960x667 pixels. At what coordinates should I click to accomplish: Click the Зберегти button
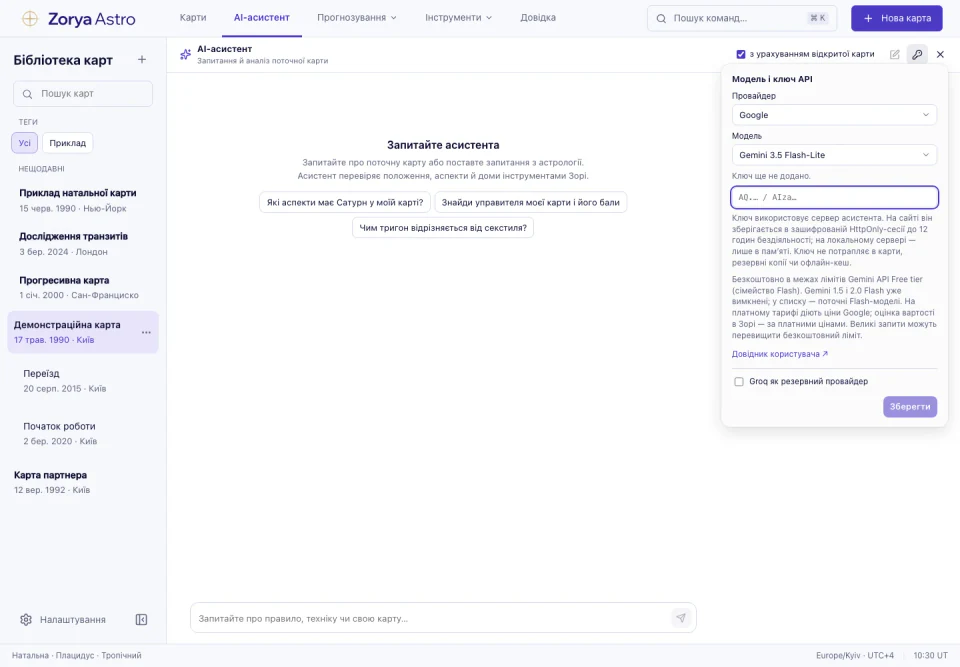(910, 407)
